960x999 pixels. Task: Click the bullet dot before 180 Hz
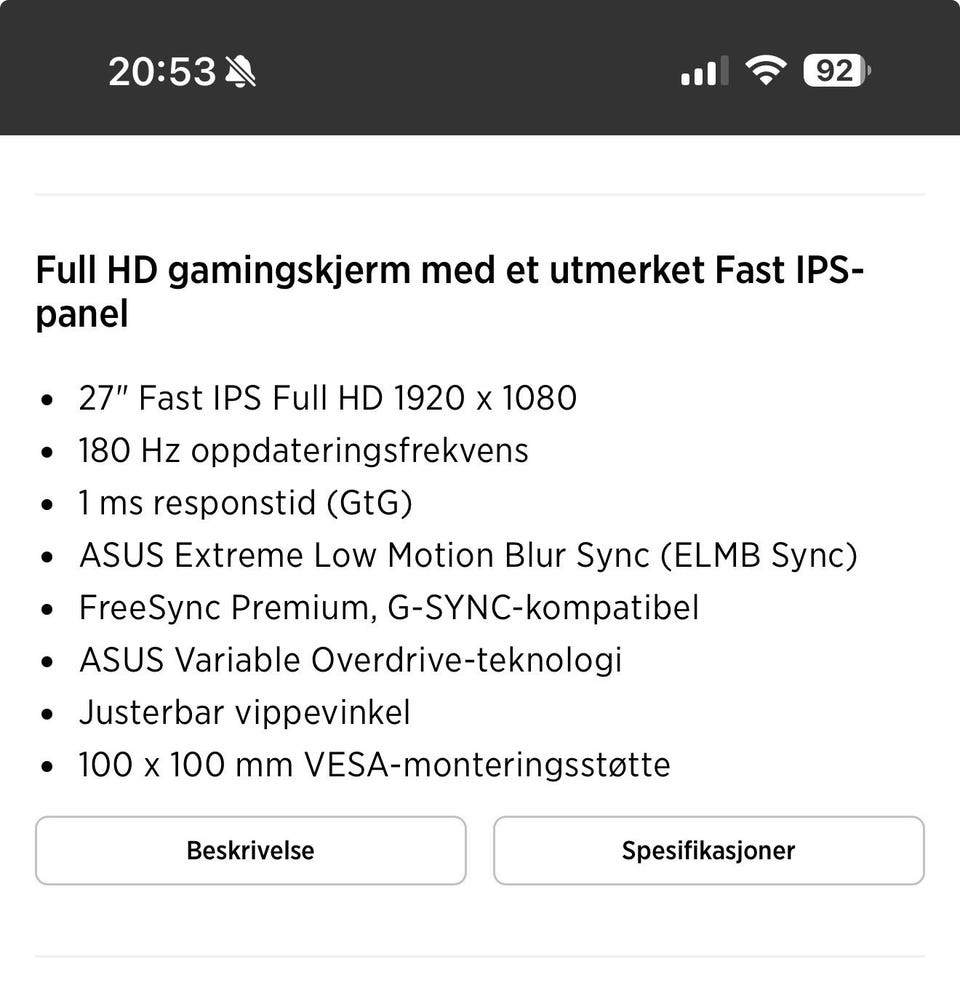47,453
